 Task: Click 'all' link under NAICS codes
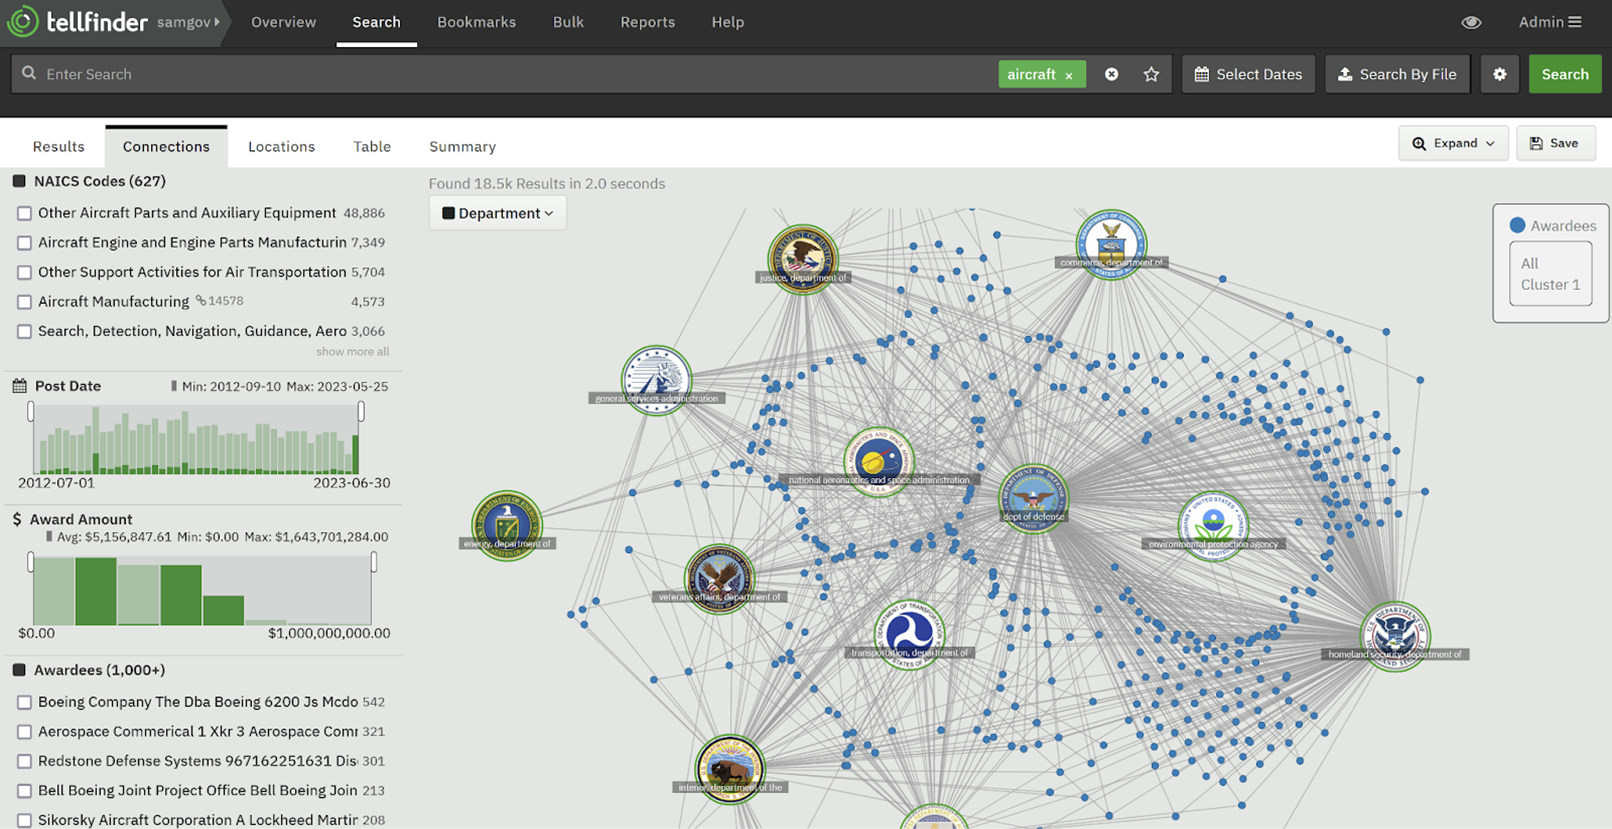coord(382,352)
